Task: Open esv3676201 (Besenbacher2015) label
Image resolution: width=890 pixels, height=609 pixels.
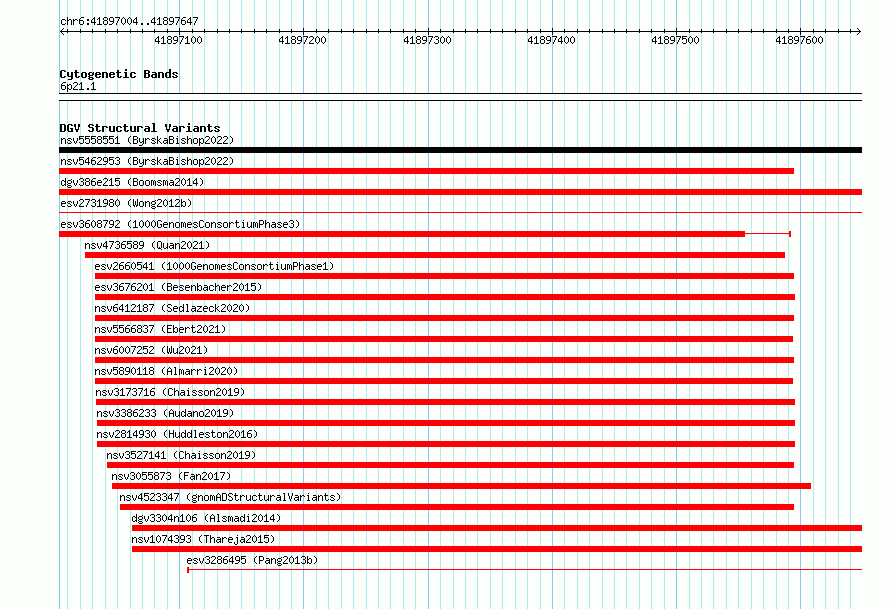Action: click(178, 287)
